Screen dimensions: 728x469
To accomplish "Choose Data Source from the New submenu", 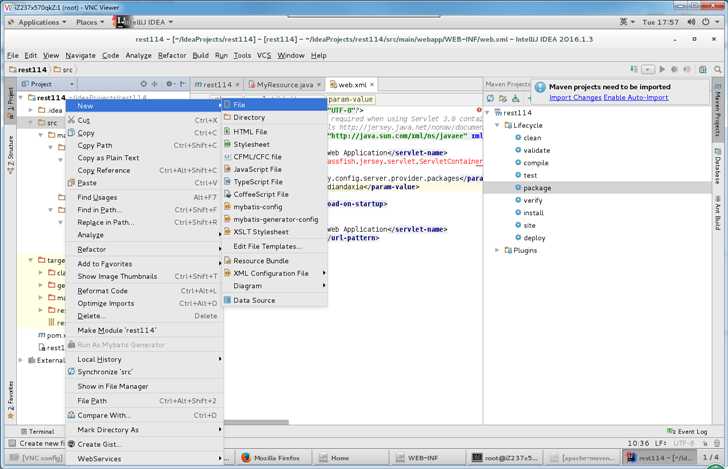I will 275,300.
